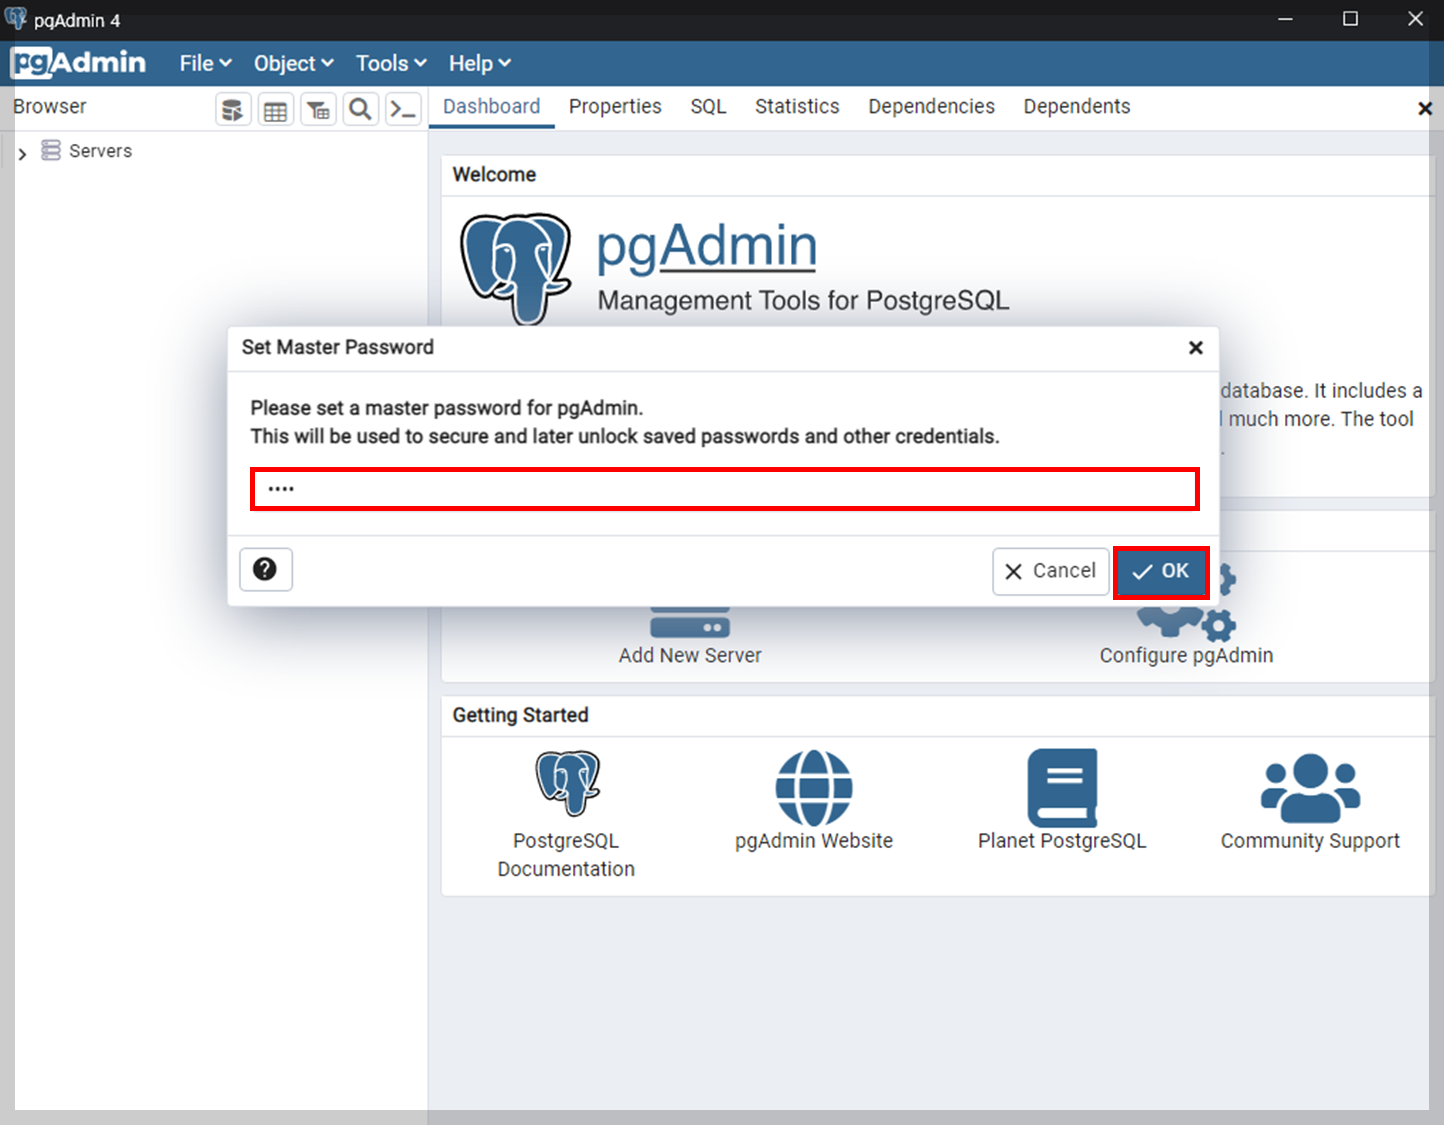The image size is (1444, 1125).
Task: Open the PSQL Tool terminal icon
Action: pos(403,109)
